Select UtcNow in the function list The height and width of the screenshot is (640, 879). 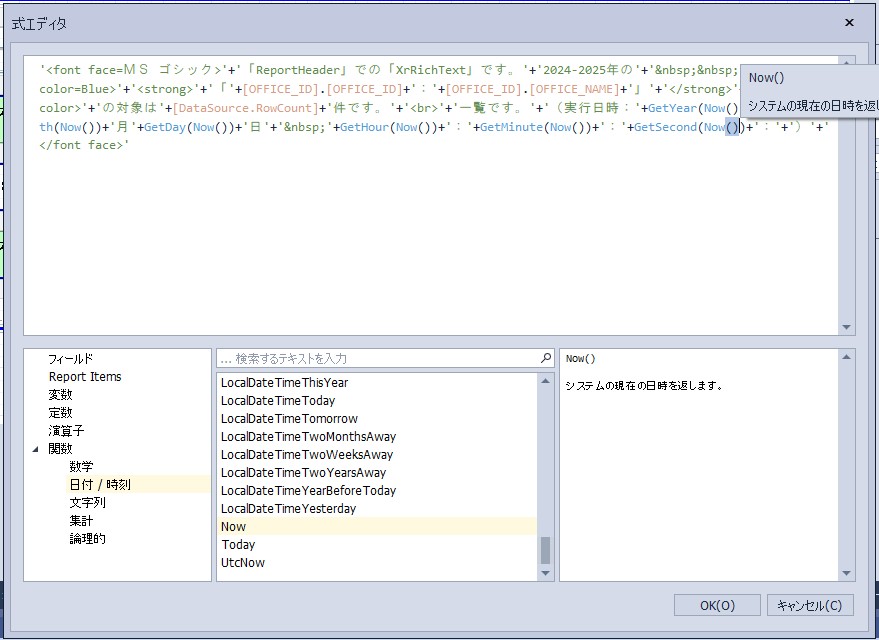tap(243, 563)
